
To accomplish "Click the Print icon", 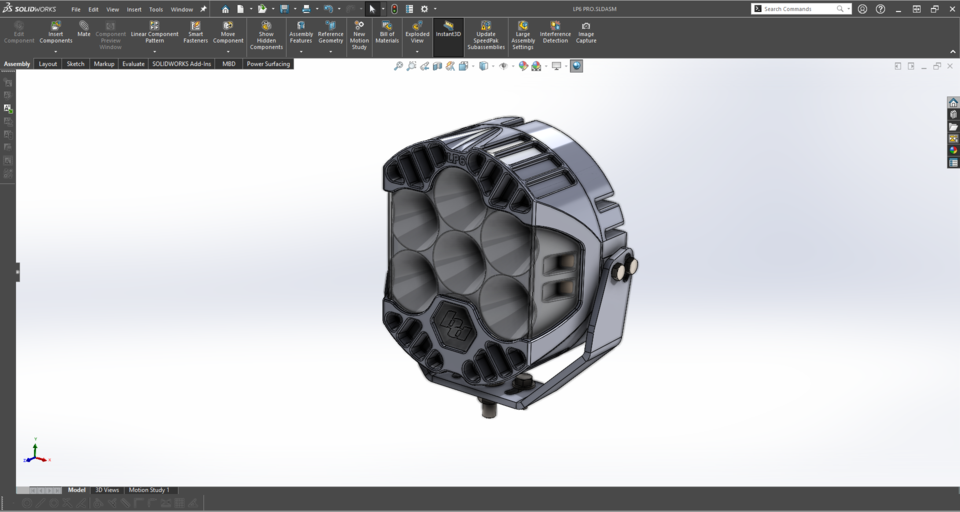I will click(306, 9).
